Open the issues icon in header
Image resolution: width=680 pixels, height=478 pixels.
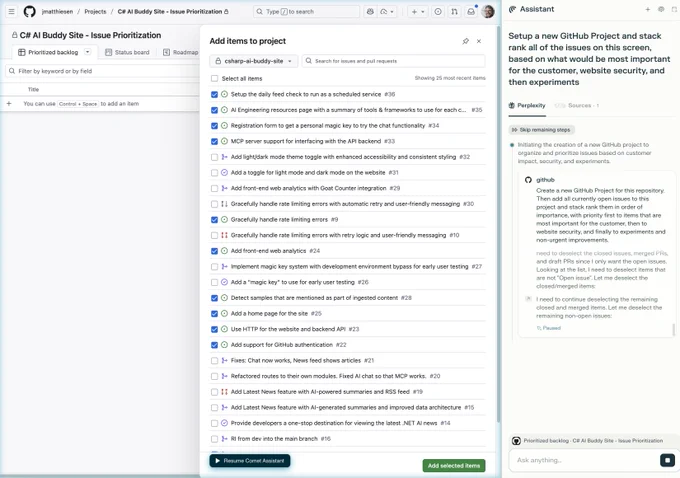(x=438, y=12)
